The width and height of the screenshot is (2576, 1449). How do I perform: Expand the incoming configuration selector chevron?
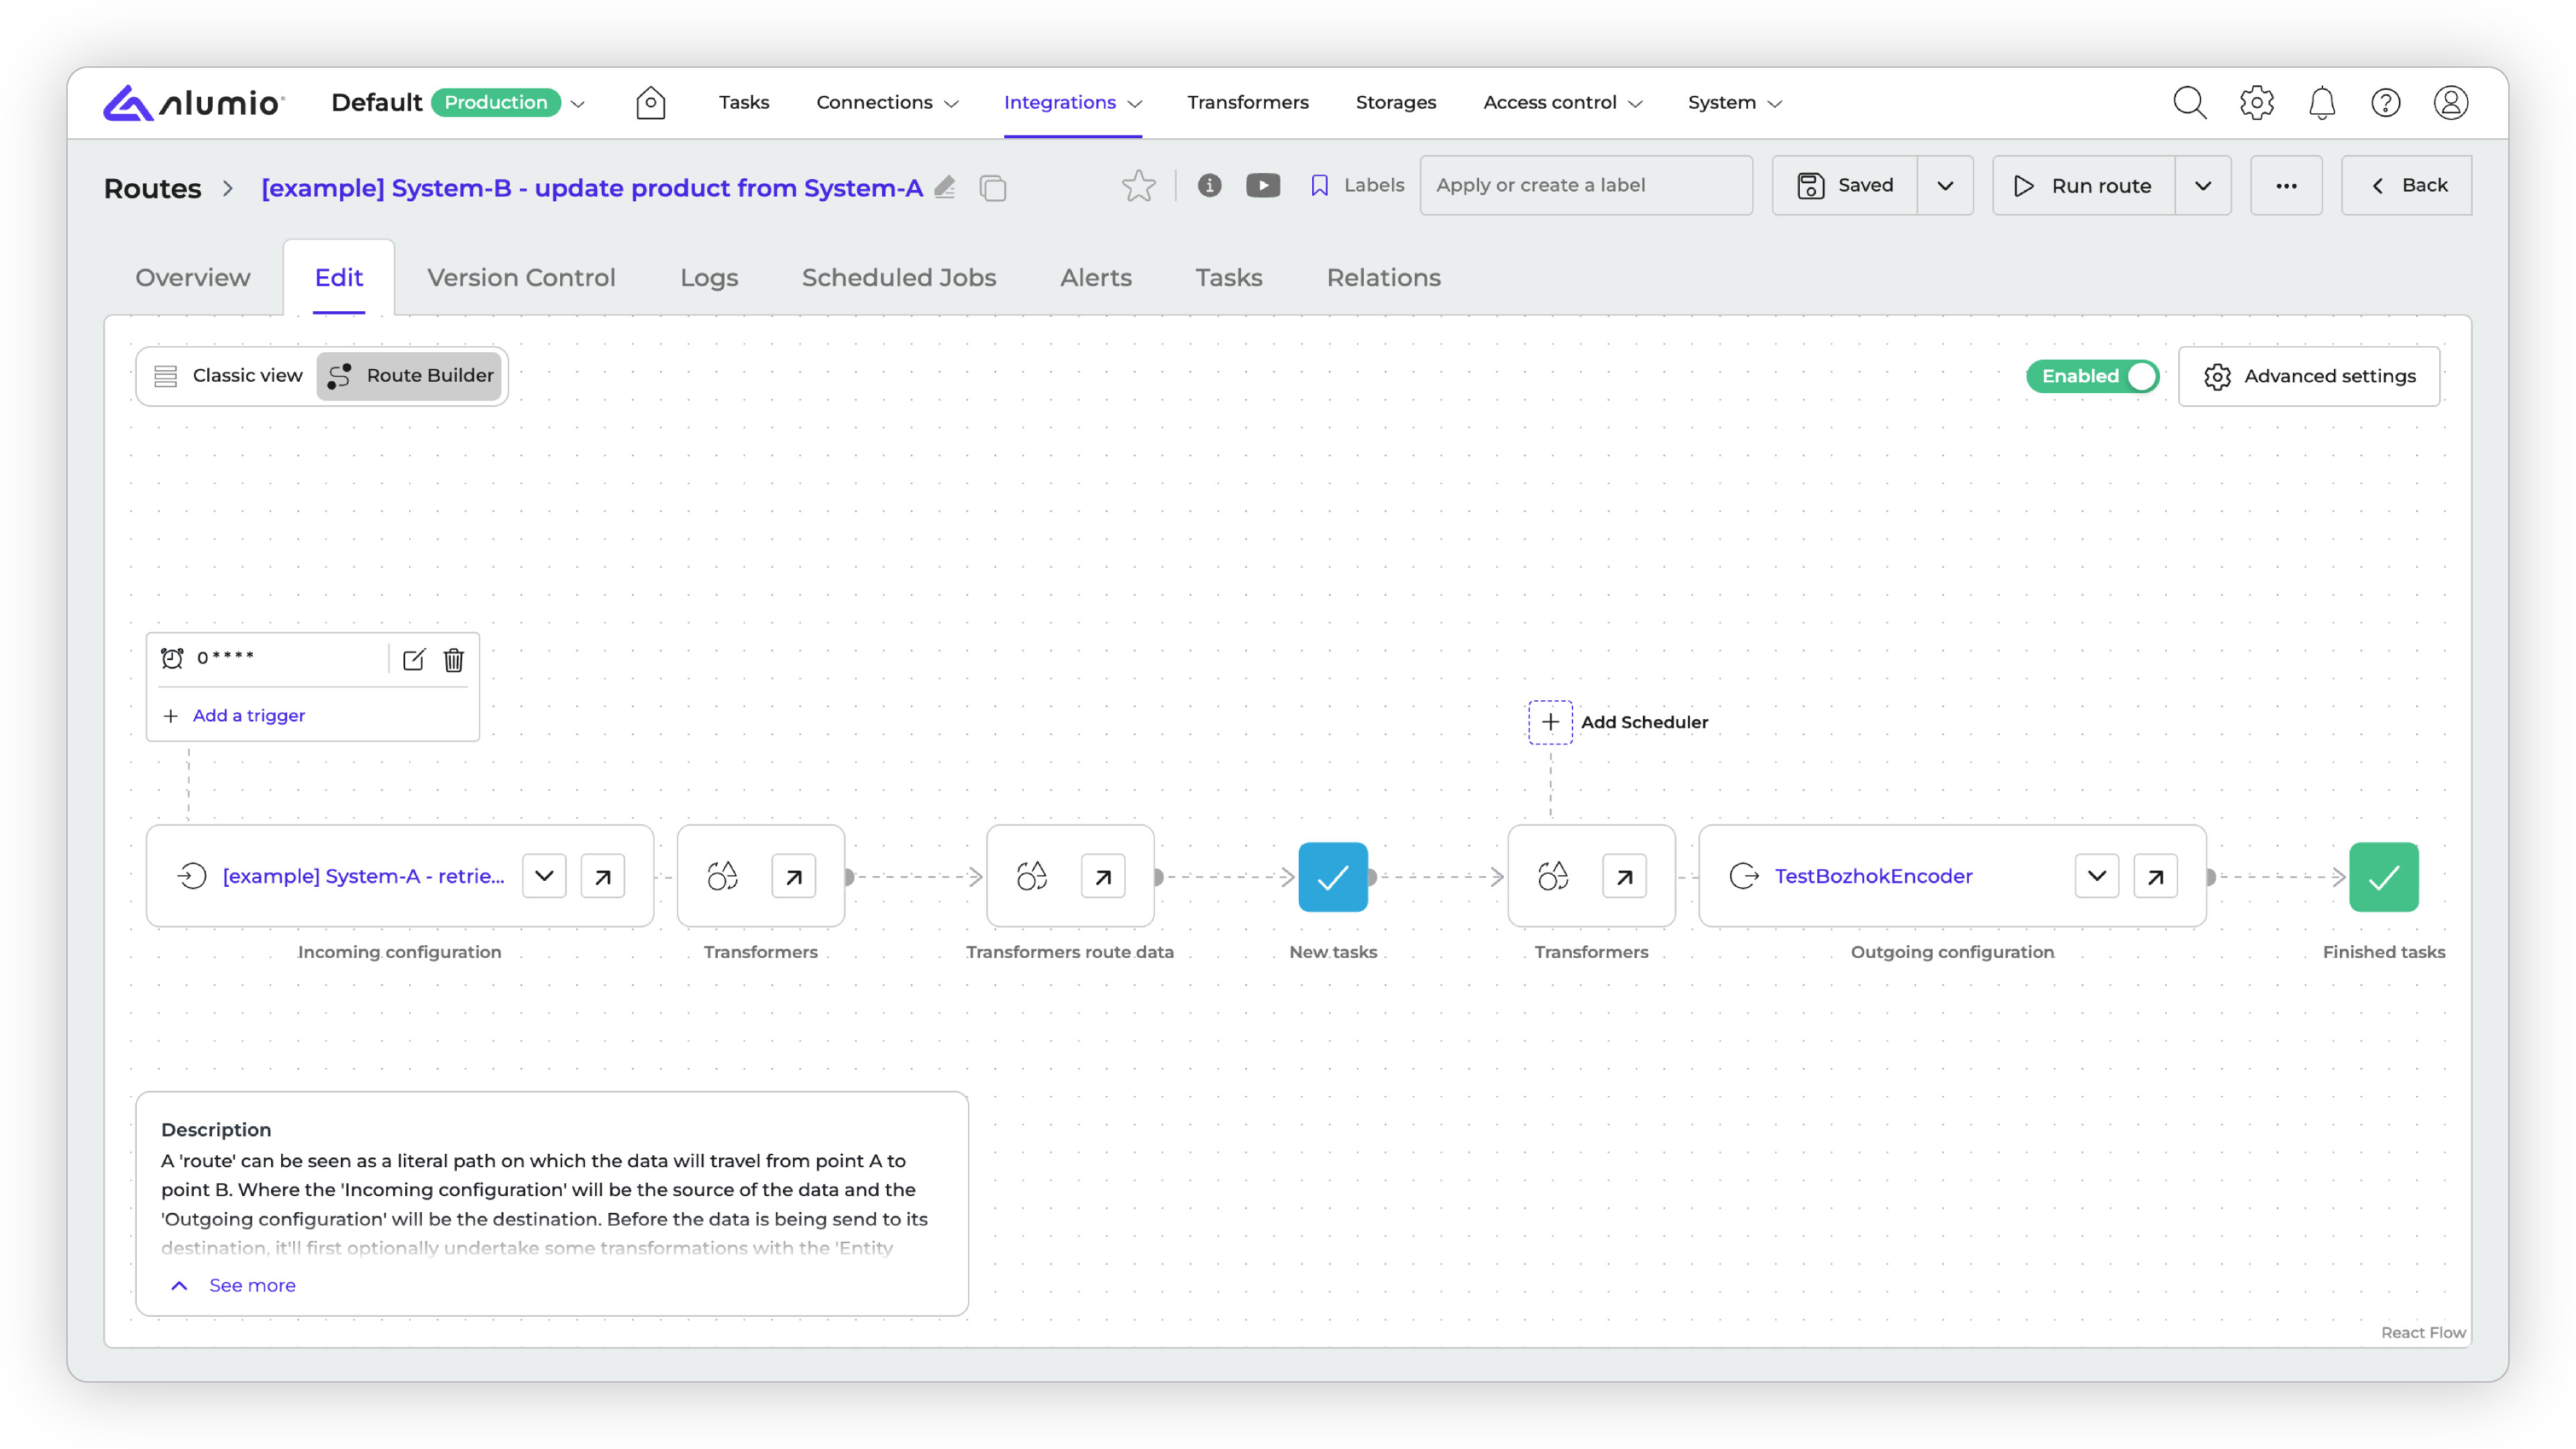point(544,877)
